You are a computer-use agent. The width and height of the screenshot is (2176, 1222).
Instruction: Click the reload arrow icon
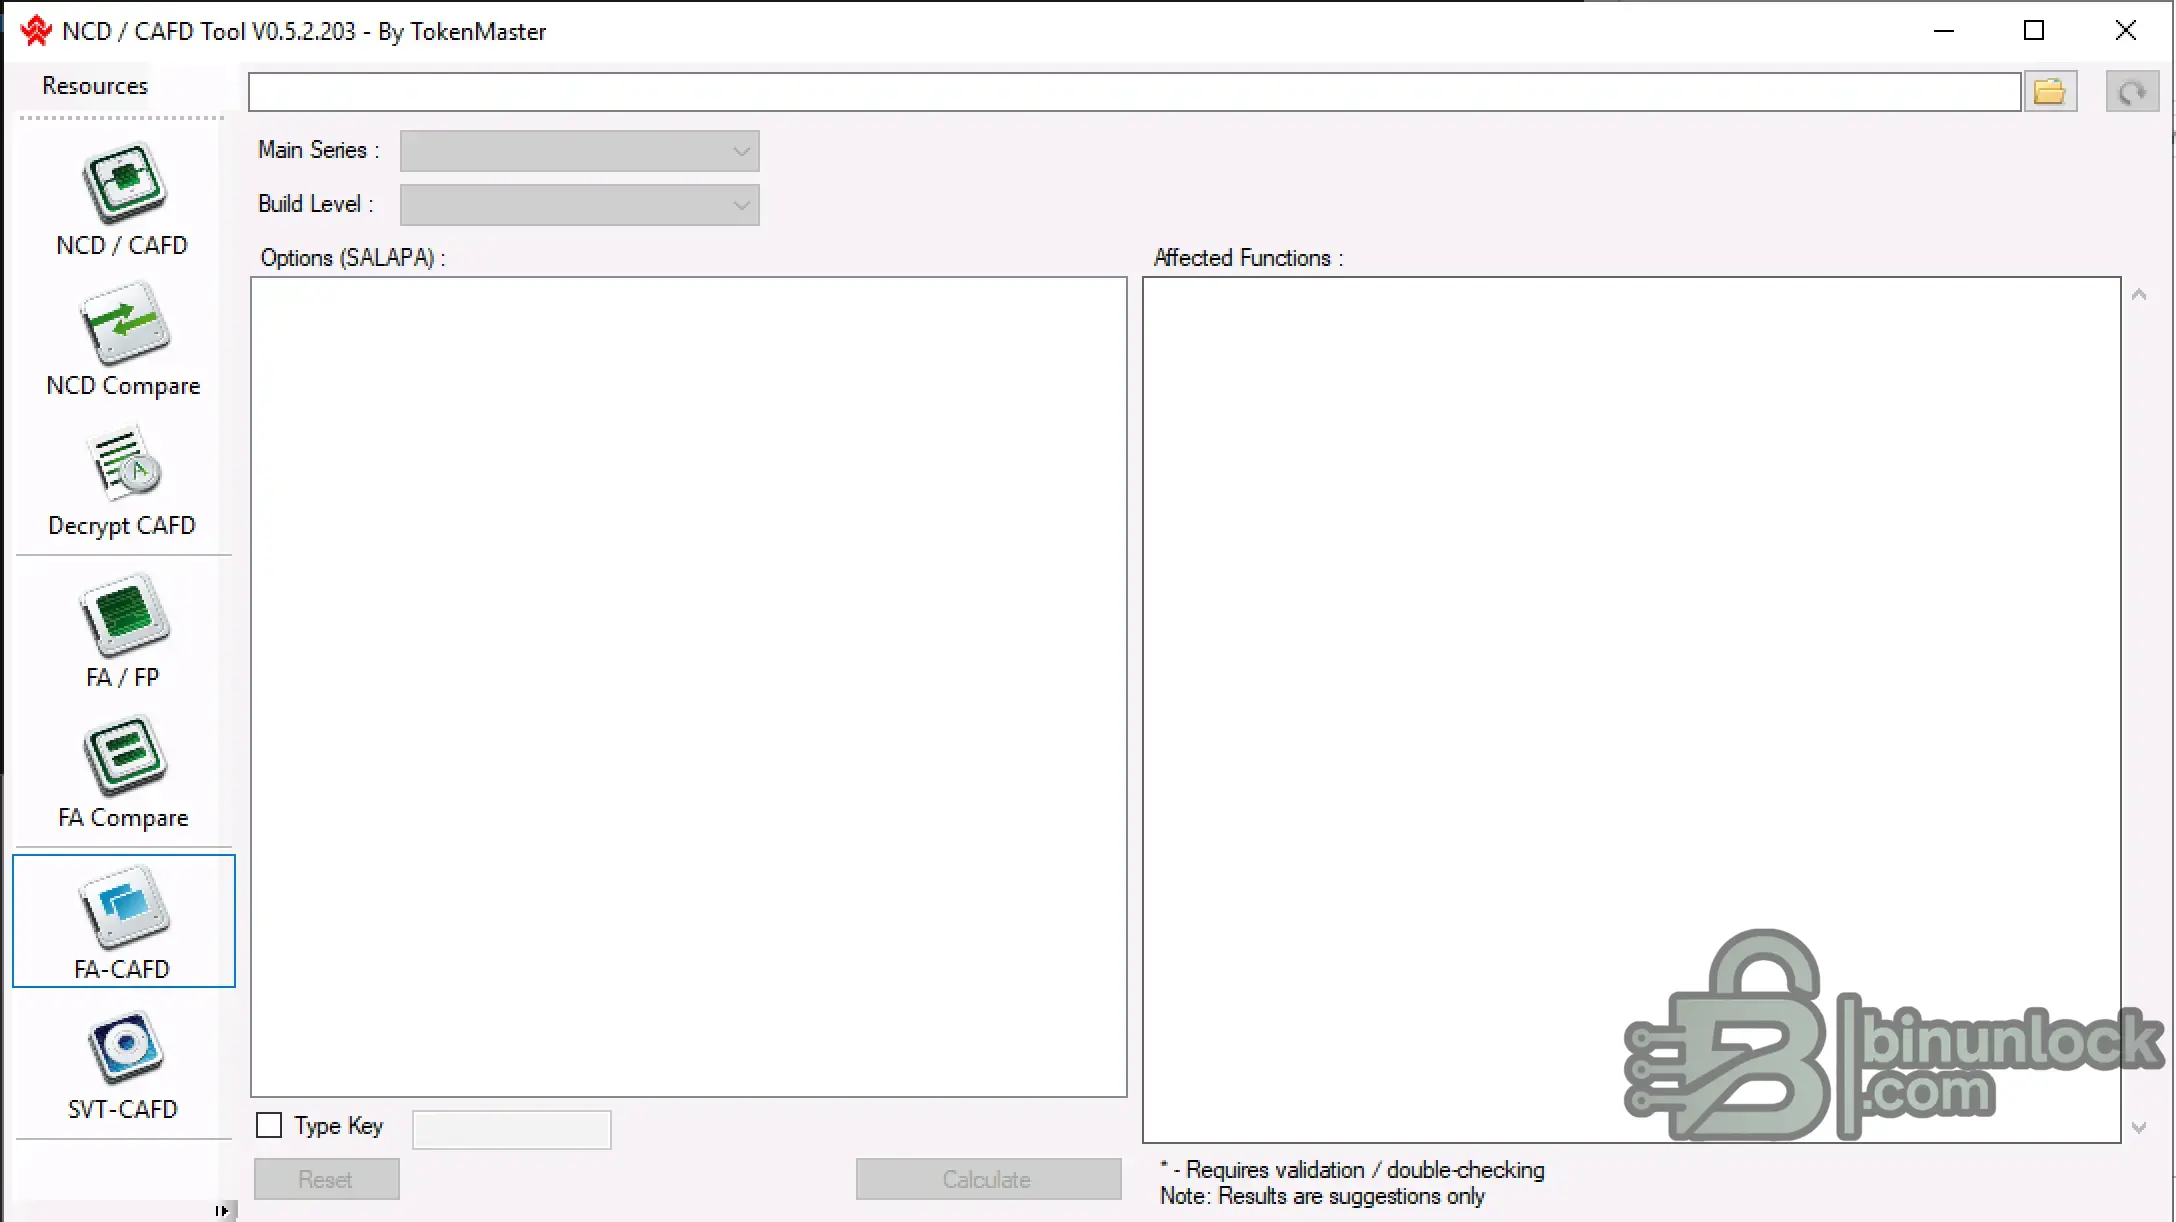coord(2132,92)
